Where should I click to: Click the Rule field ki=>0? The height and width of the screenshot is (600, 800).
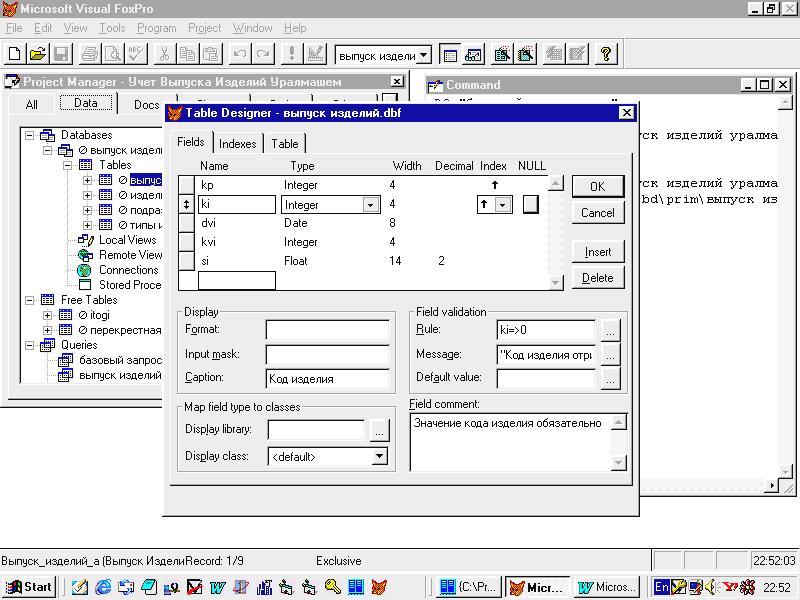click(545, 330)
